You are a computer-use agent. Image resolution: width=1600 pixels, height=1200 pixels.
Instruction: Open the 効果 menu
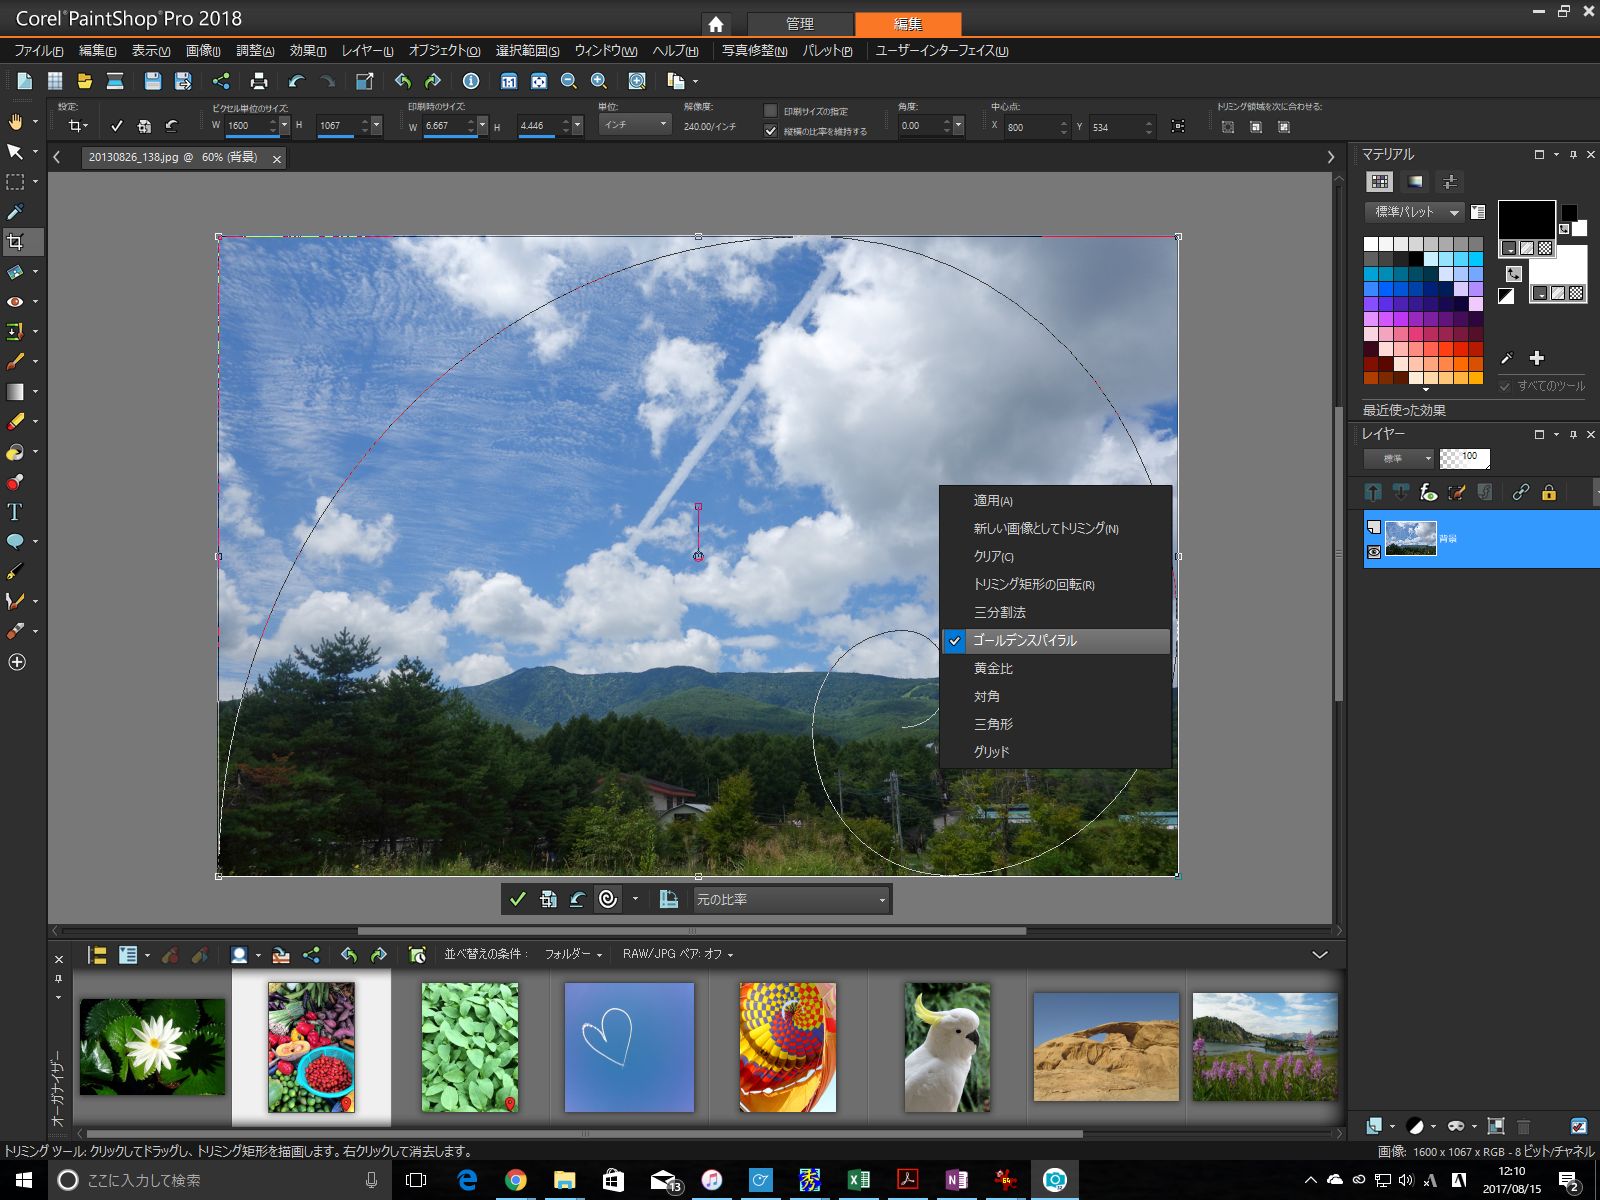[308, 51]
